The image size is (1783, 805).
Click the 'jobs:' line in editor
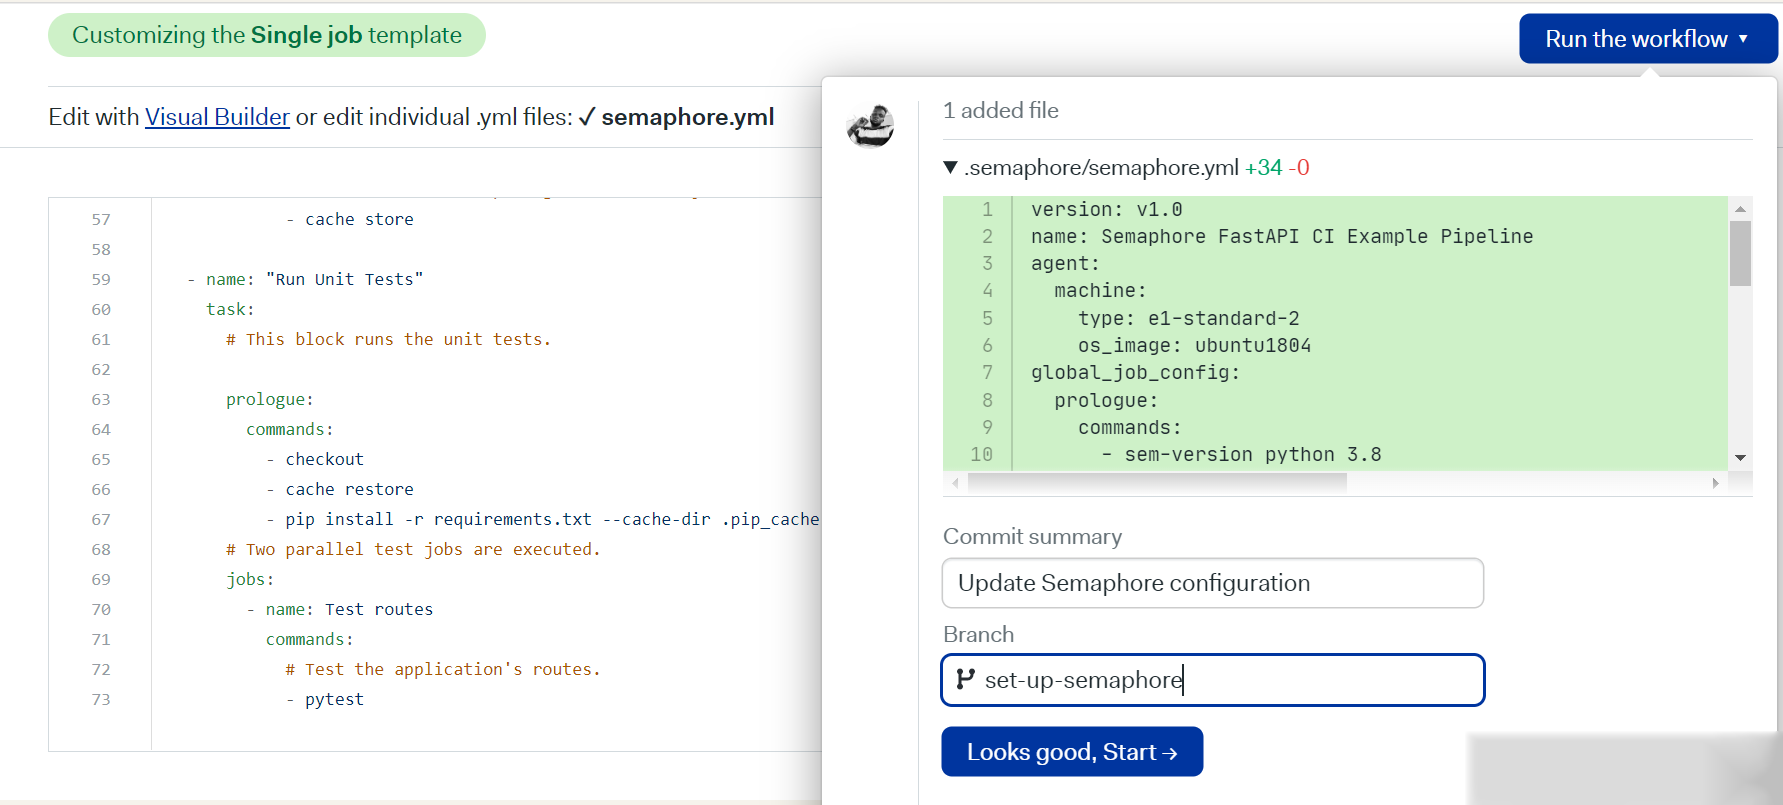click(250, 580)
